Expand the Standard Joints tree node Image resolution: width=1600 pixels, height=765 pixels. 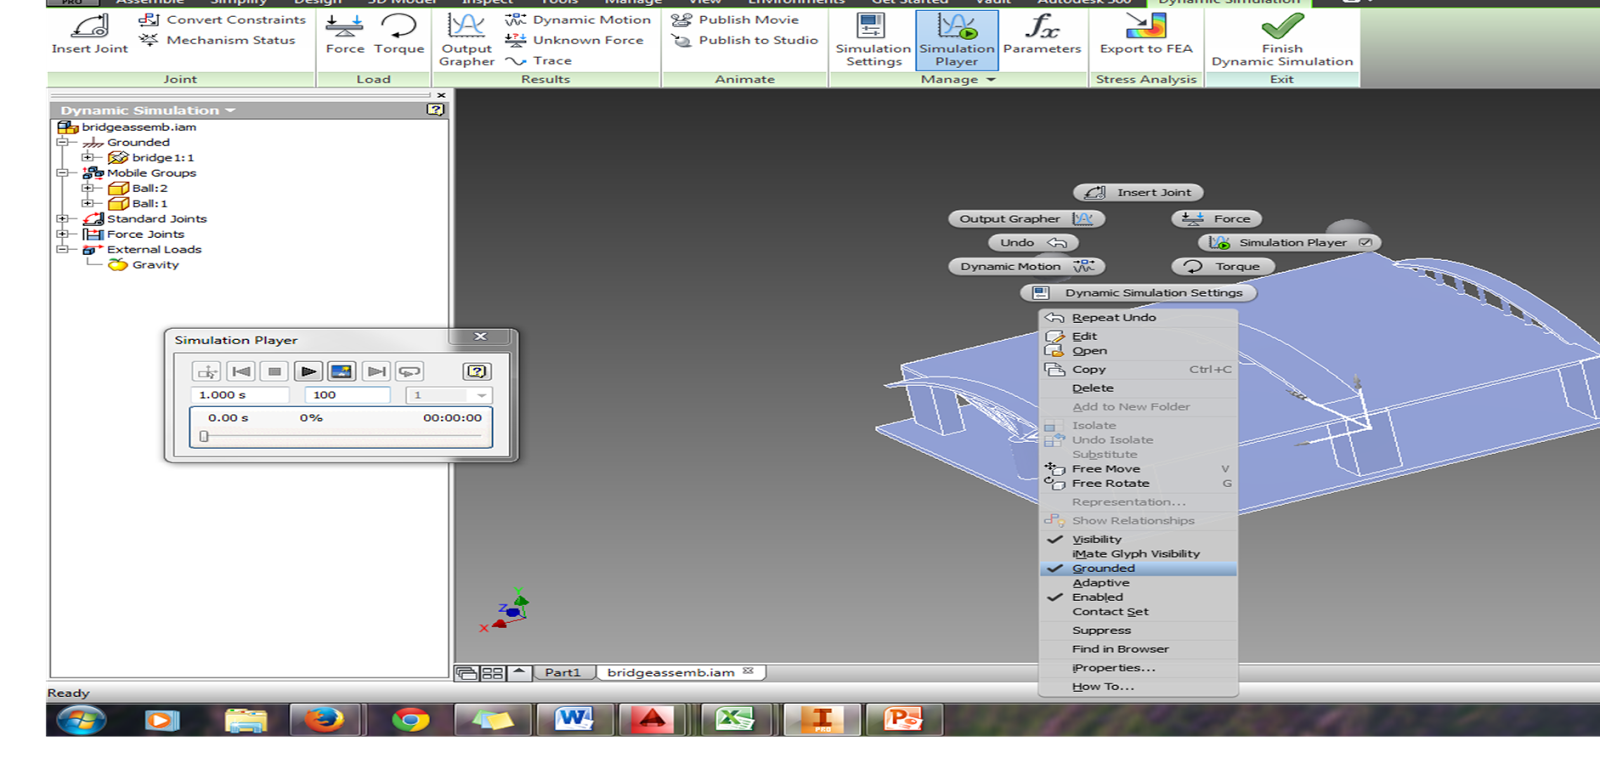tap(62, 219)
